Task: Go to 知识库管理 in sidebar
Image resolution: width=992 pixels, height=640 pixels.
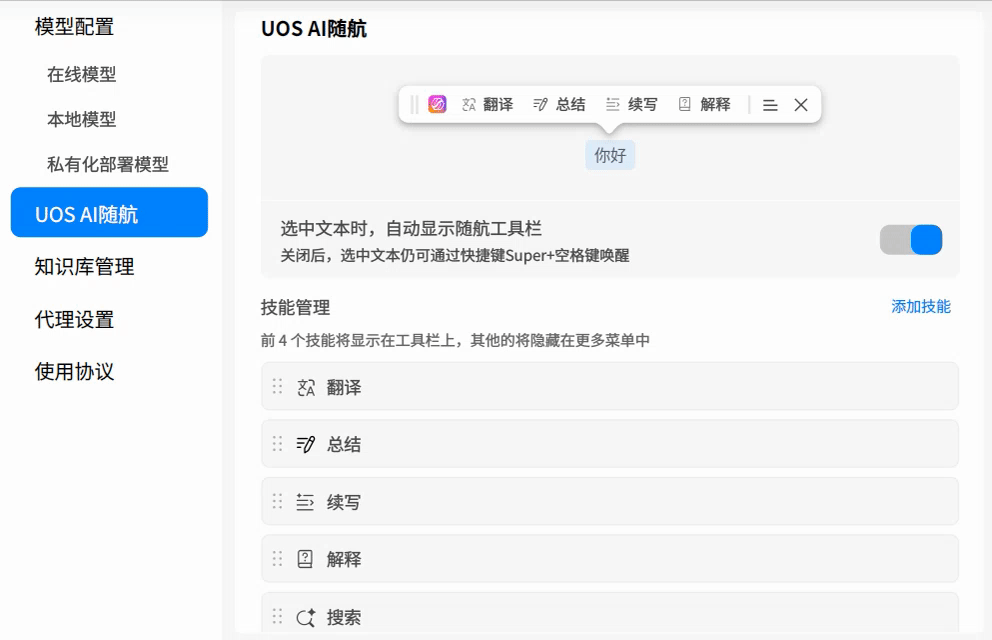Action: [84, 267]
